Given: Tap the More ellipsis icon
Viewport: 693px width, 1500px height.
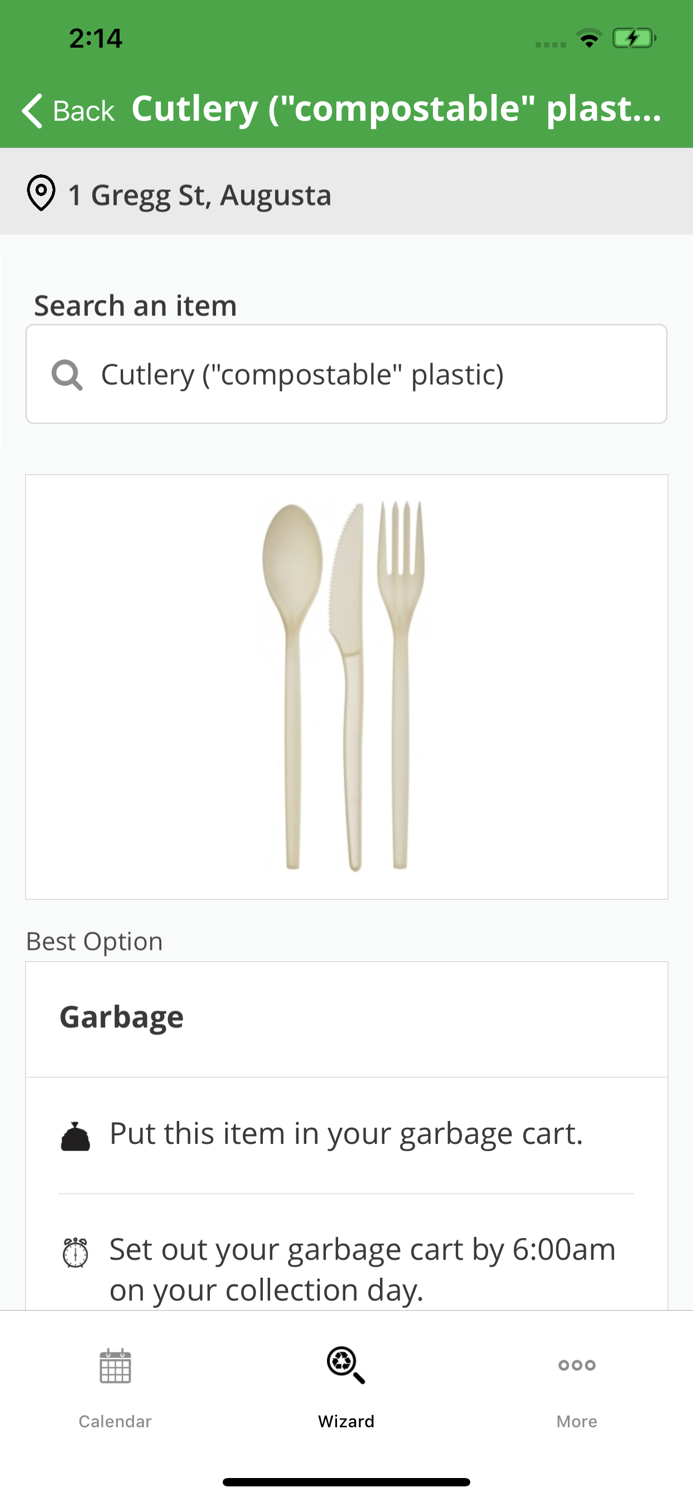Looking at the screenshot, I should pyautogui.click(x=577, y=1366).
